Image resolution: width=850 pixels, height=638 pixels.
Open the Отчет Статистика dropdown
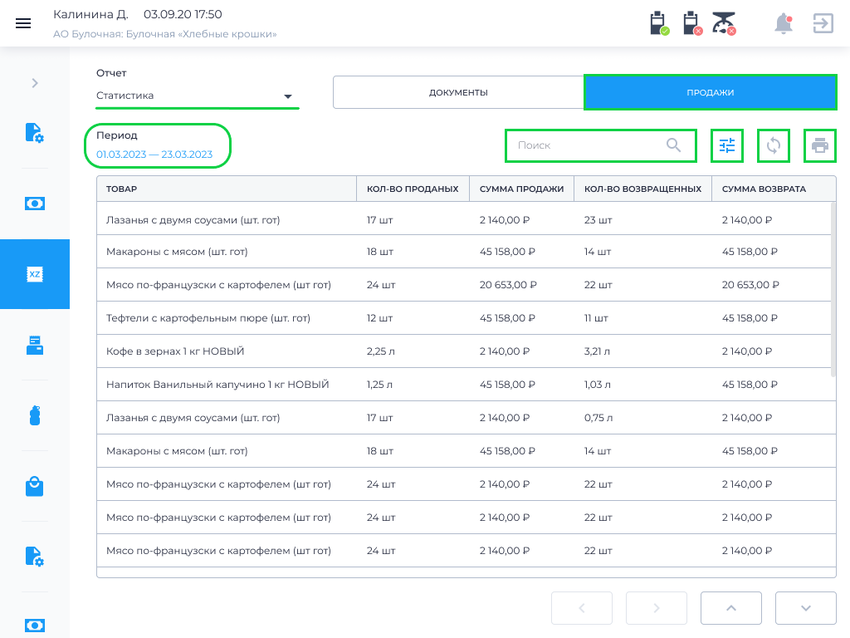(197, 95)
